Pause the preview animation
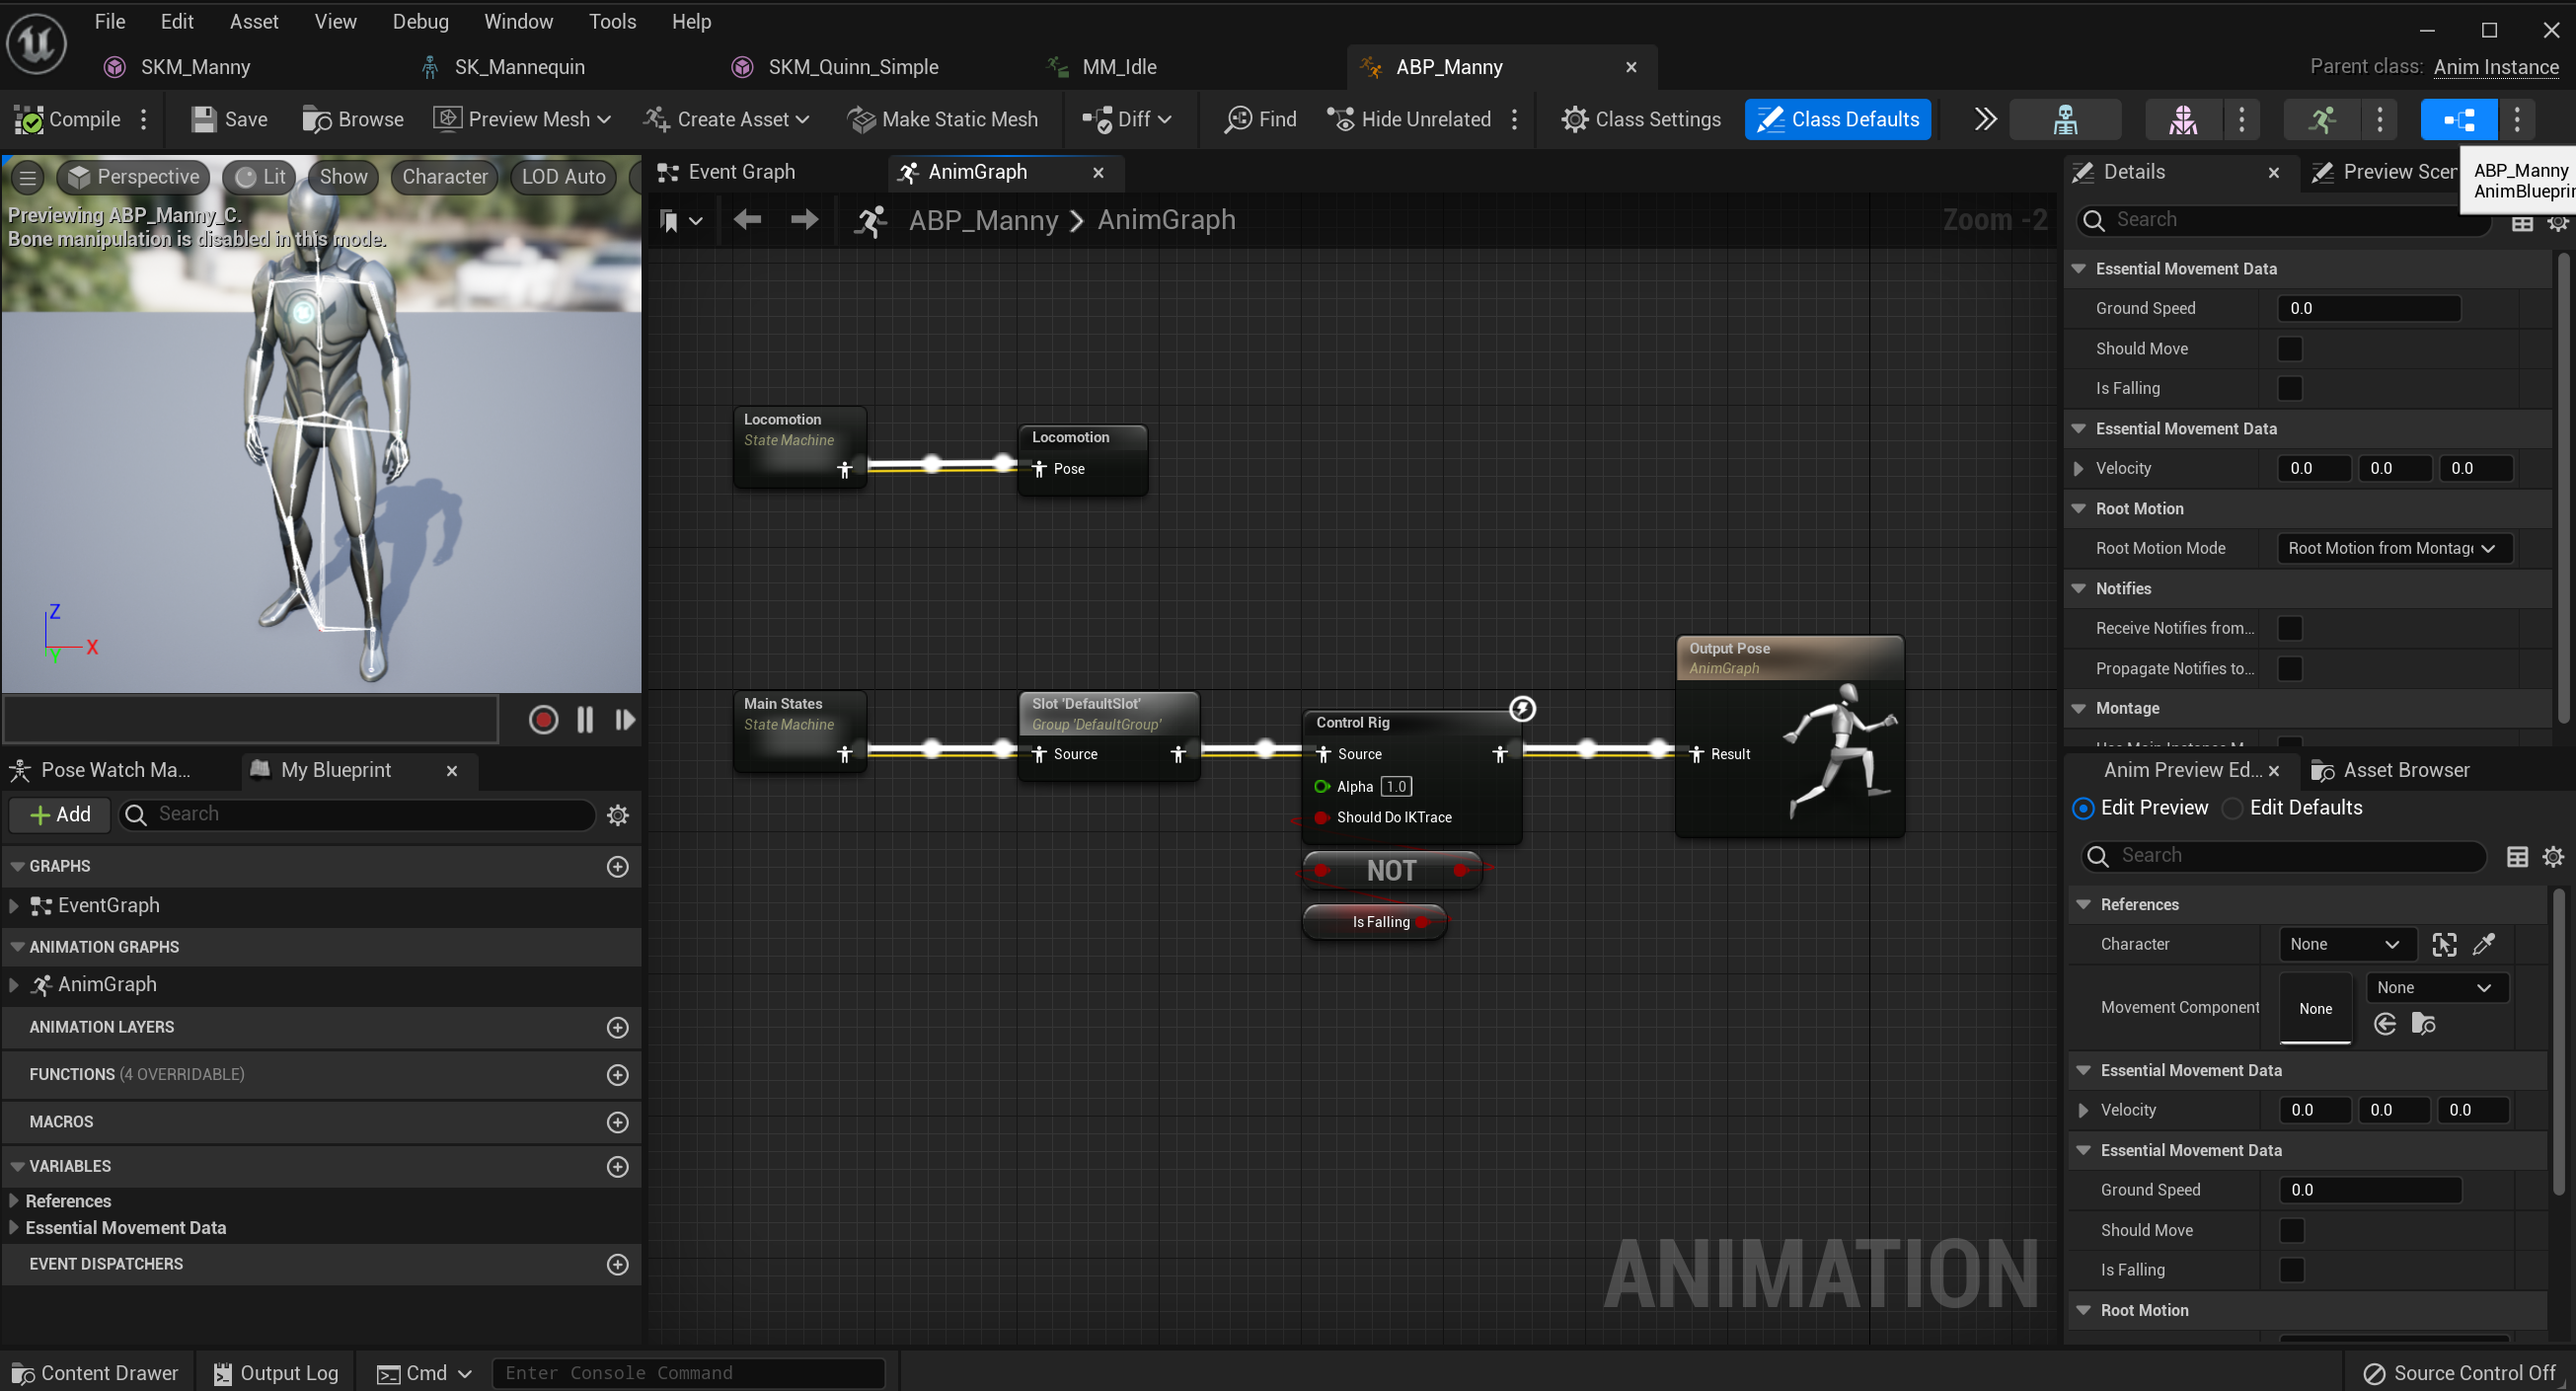 [585, 719]
